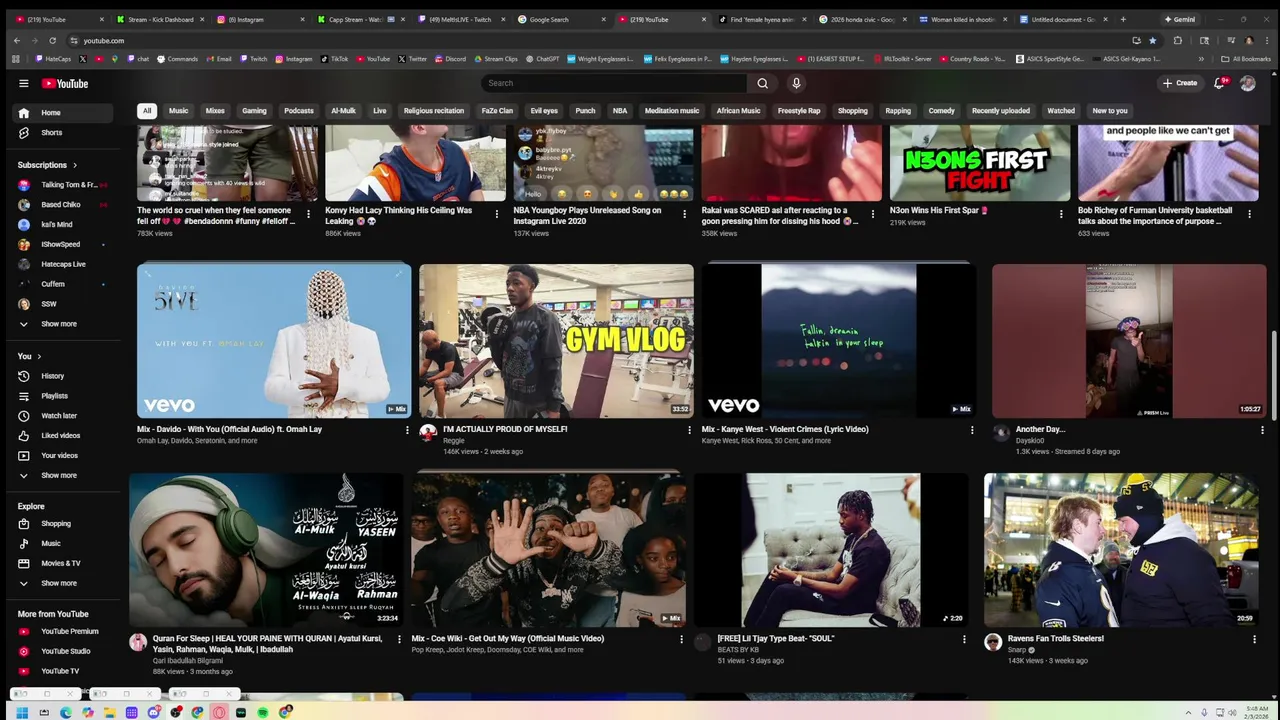The height and width of the screenshot is (720, 1280).
Task: Switch to the Untitled document browser tab
Action: 1062,19
